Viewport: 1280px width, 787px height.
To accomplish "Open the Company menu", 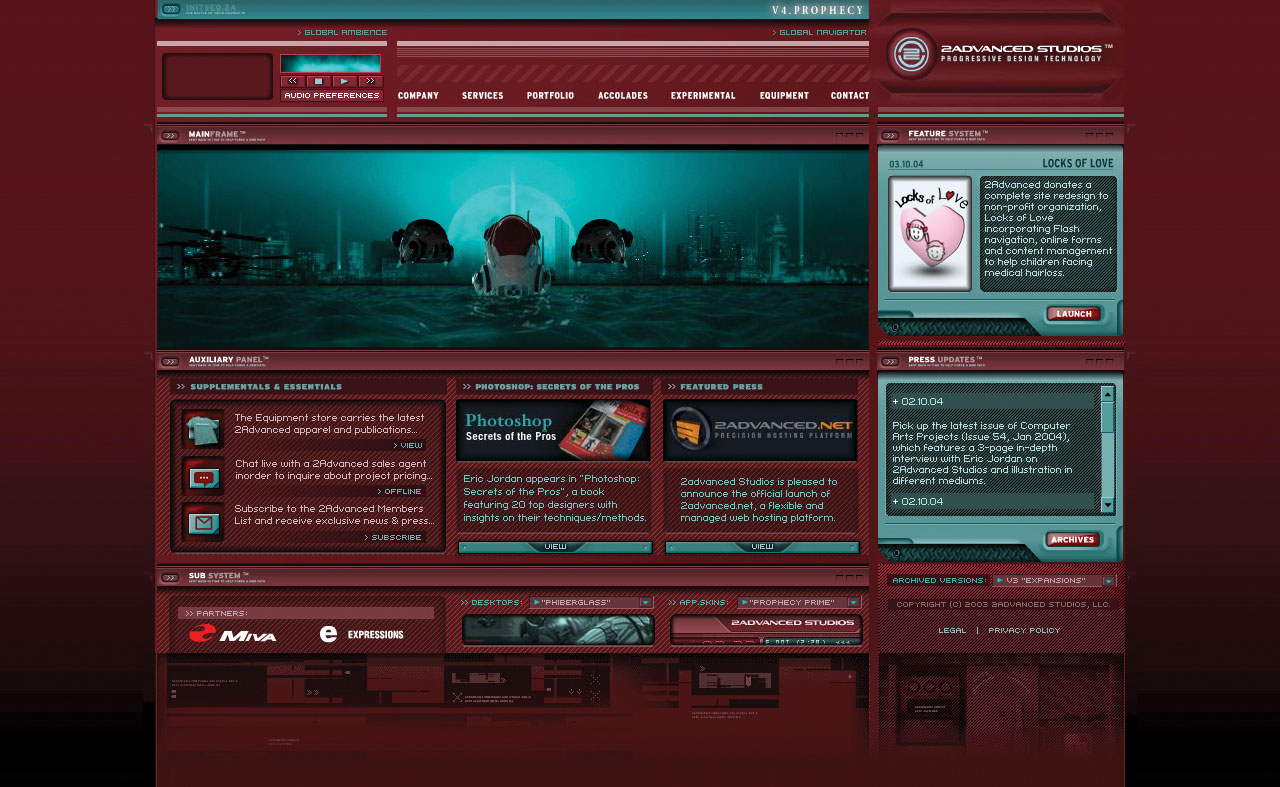I will (418, 96).
